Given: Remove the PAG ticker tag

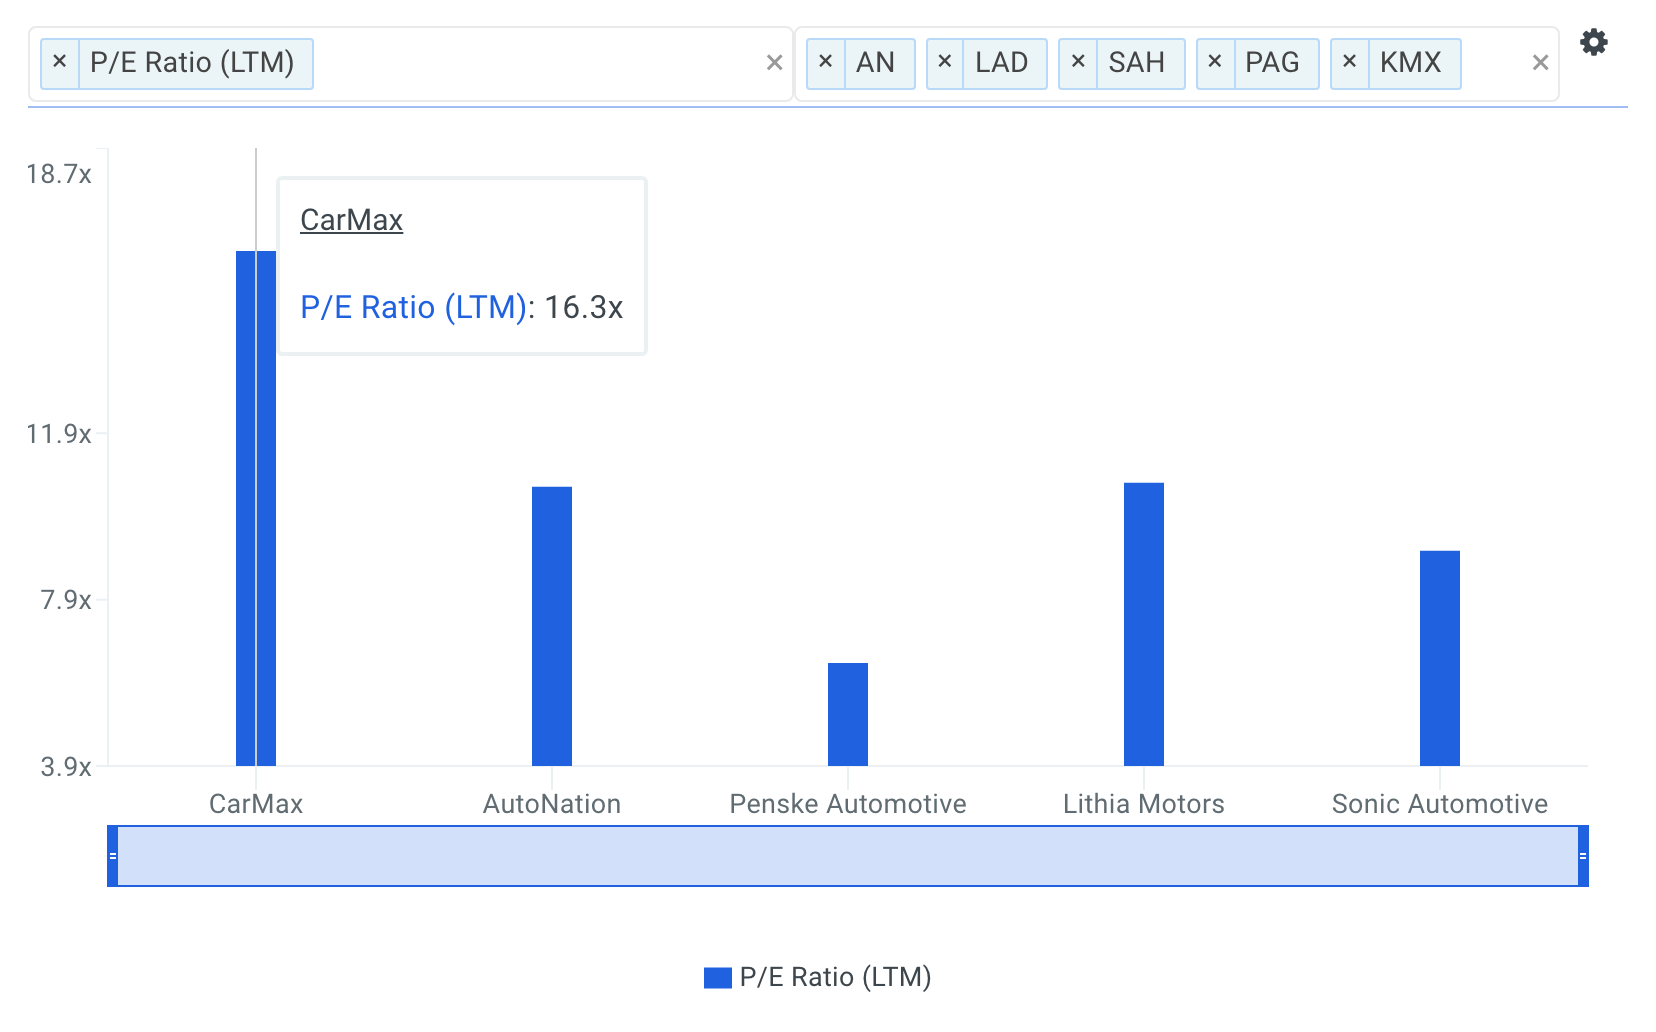Looking at the screenshot, I should coord(1215,62).
